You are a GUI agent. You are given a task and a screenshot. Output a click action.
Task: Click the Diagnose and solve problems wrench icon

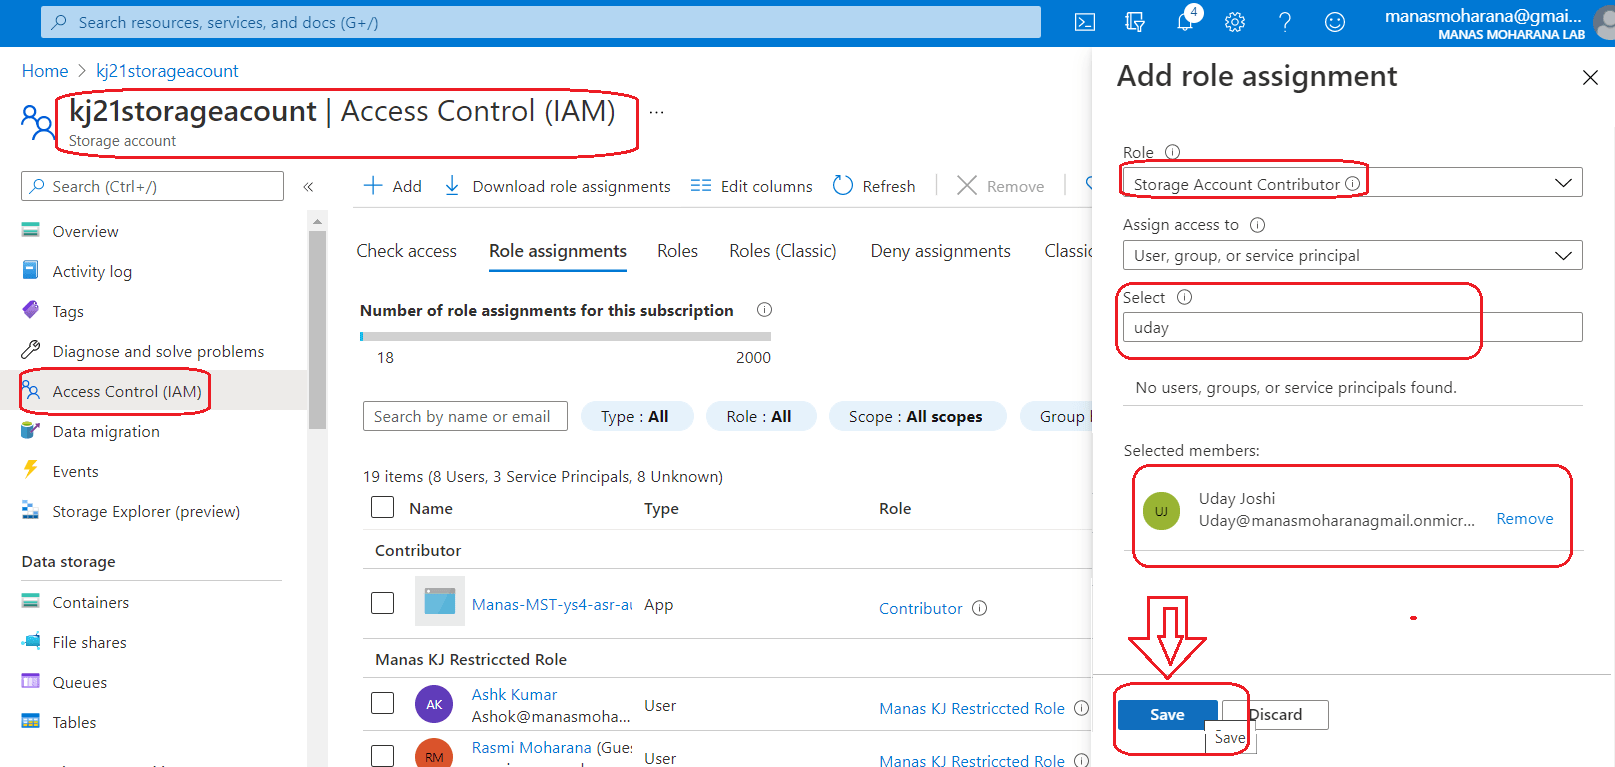click(x=31, y=351)
